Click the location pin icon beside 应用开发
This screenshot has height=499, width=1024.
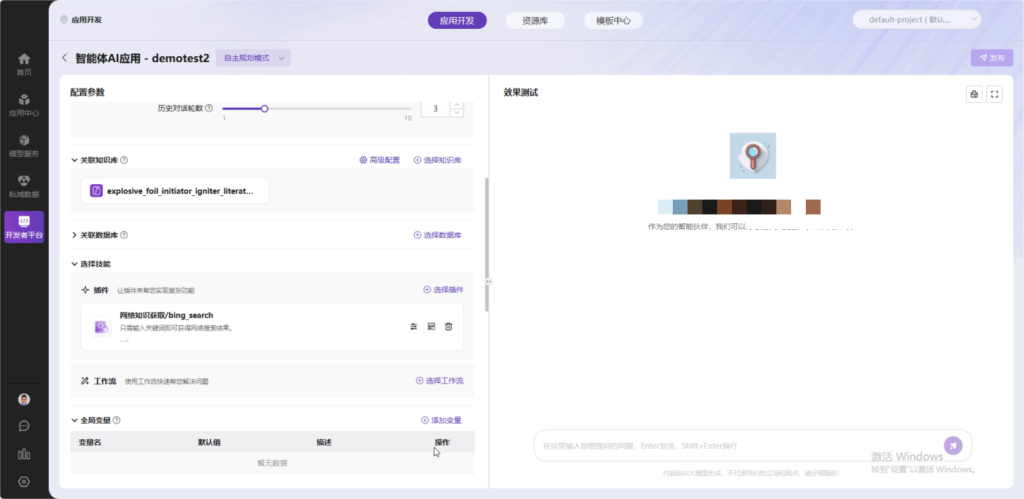pyautogui.click(x=63, y=20)
